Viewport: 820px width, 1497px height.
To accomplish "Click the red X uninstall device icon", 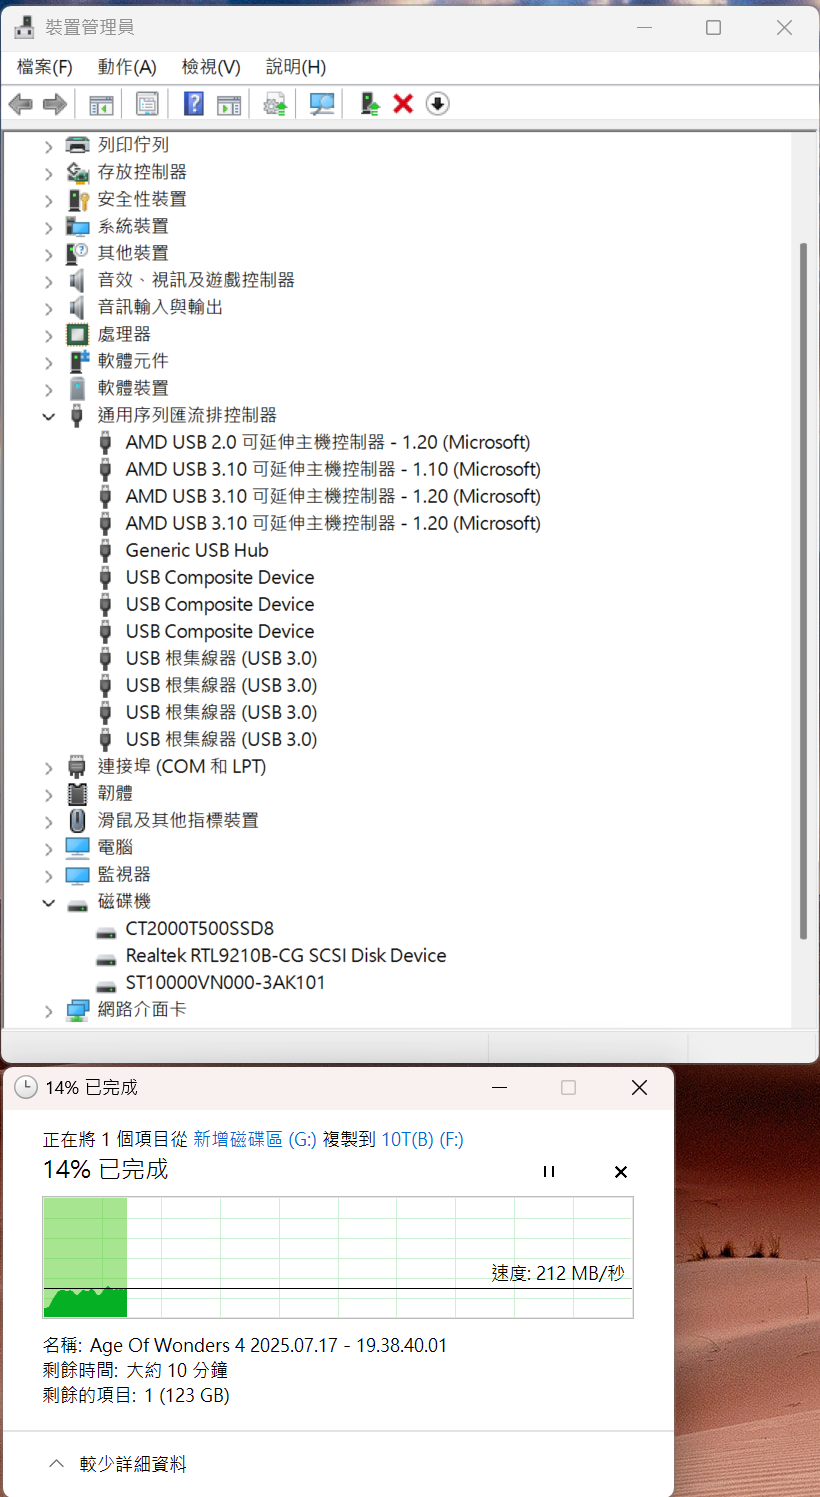I will pyautogui.click(x=403, y=104).
